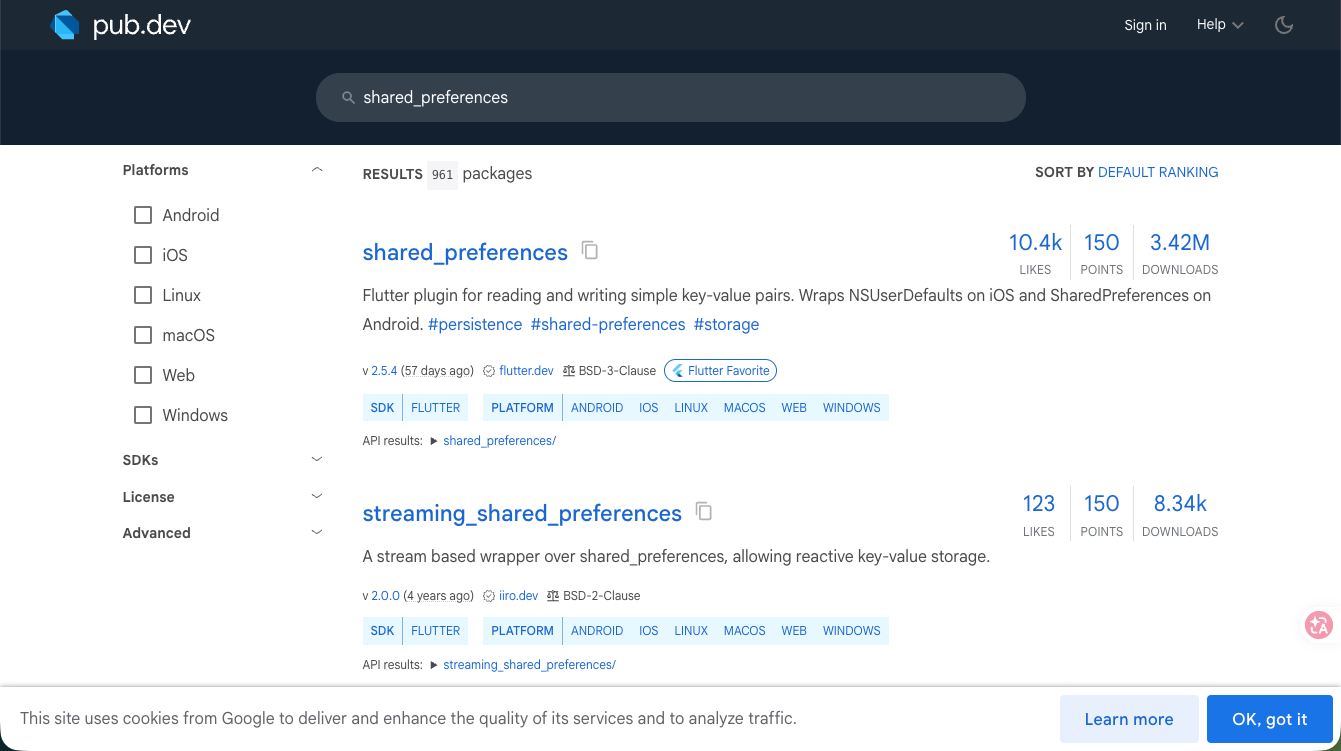Click 10.4k likes count on shared_preferences
This screenshot has height=751, width=1341.
[x=1035, y=243]
